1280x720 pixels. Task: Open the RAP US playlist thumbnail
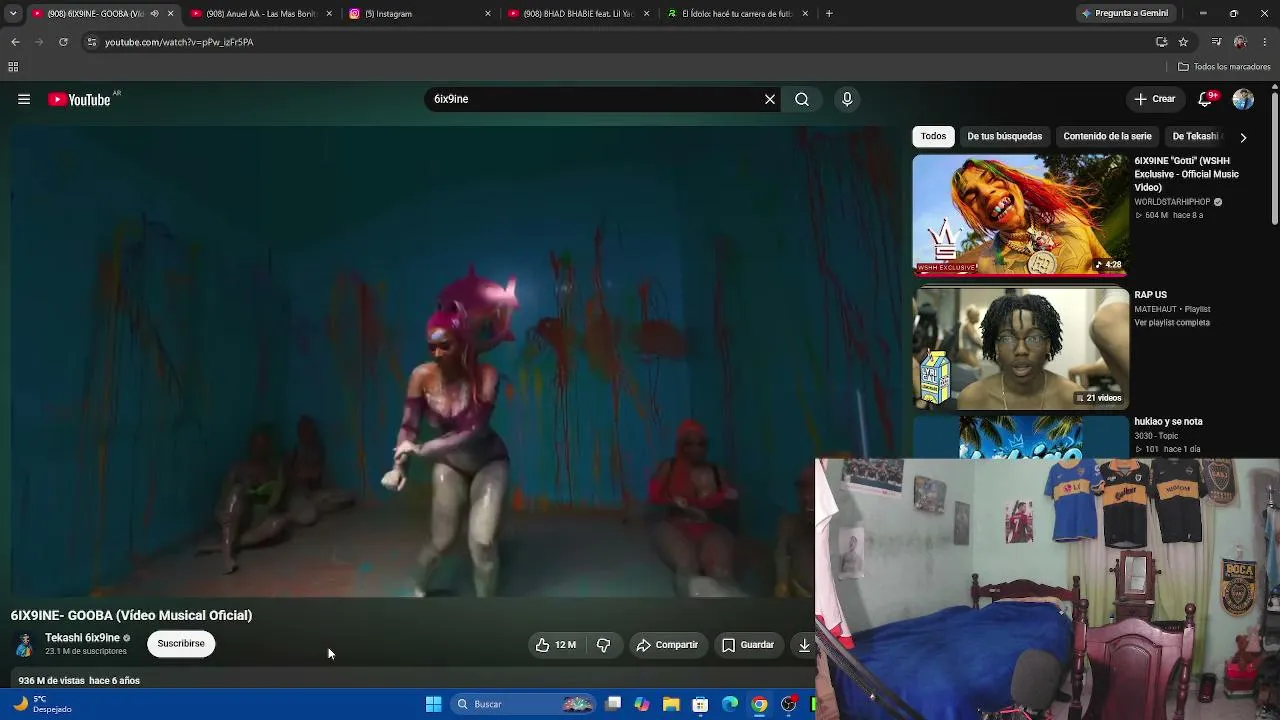(x=1020, y=349)
